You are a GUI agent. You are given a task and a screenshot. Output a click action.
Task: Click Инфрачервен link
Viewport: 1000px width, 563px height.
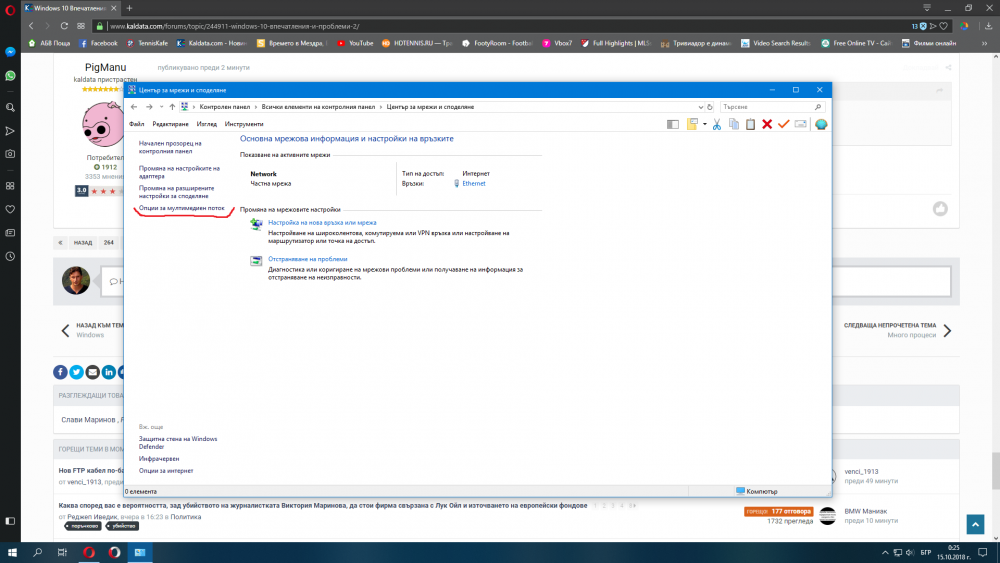(159, 459)
